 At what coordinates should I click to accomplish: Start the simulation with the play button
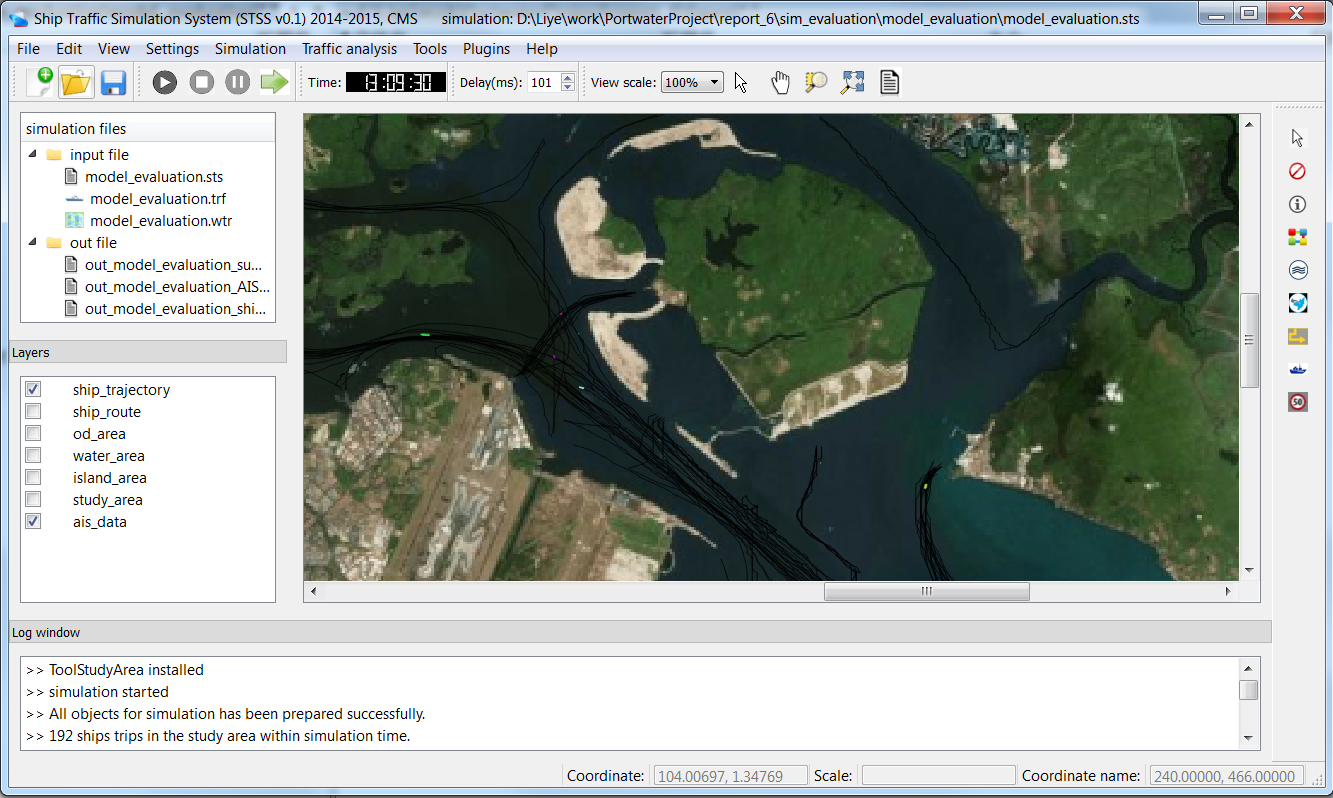165,83
